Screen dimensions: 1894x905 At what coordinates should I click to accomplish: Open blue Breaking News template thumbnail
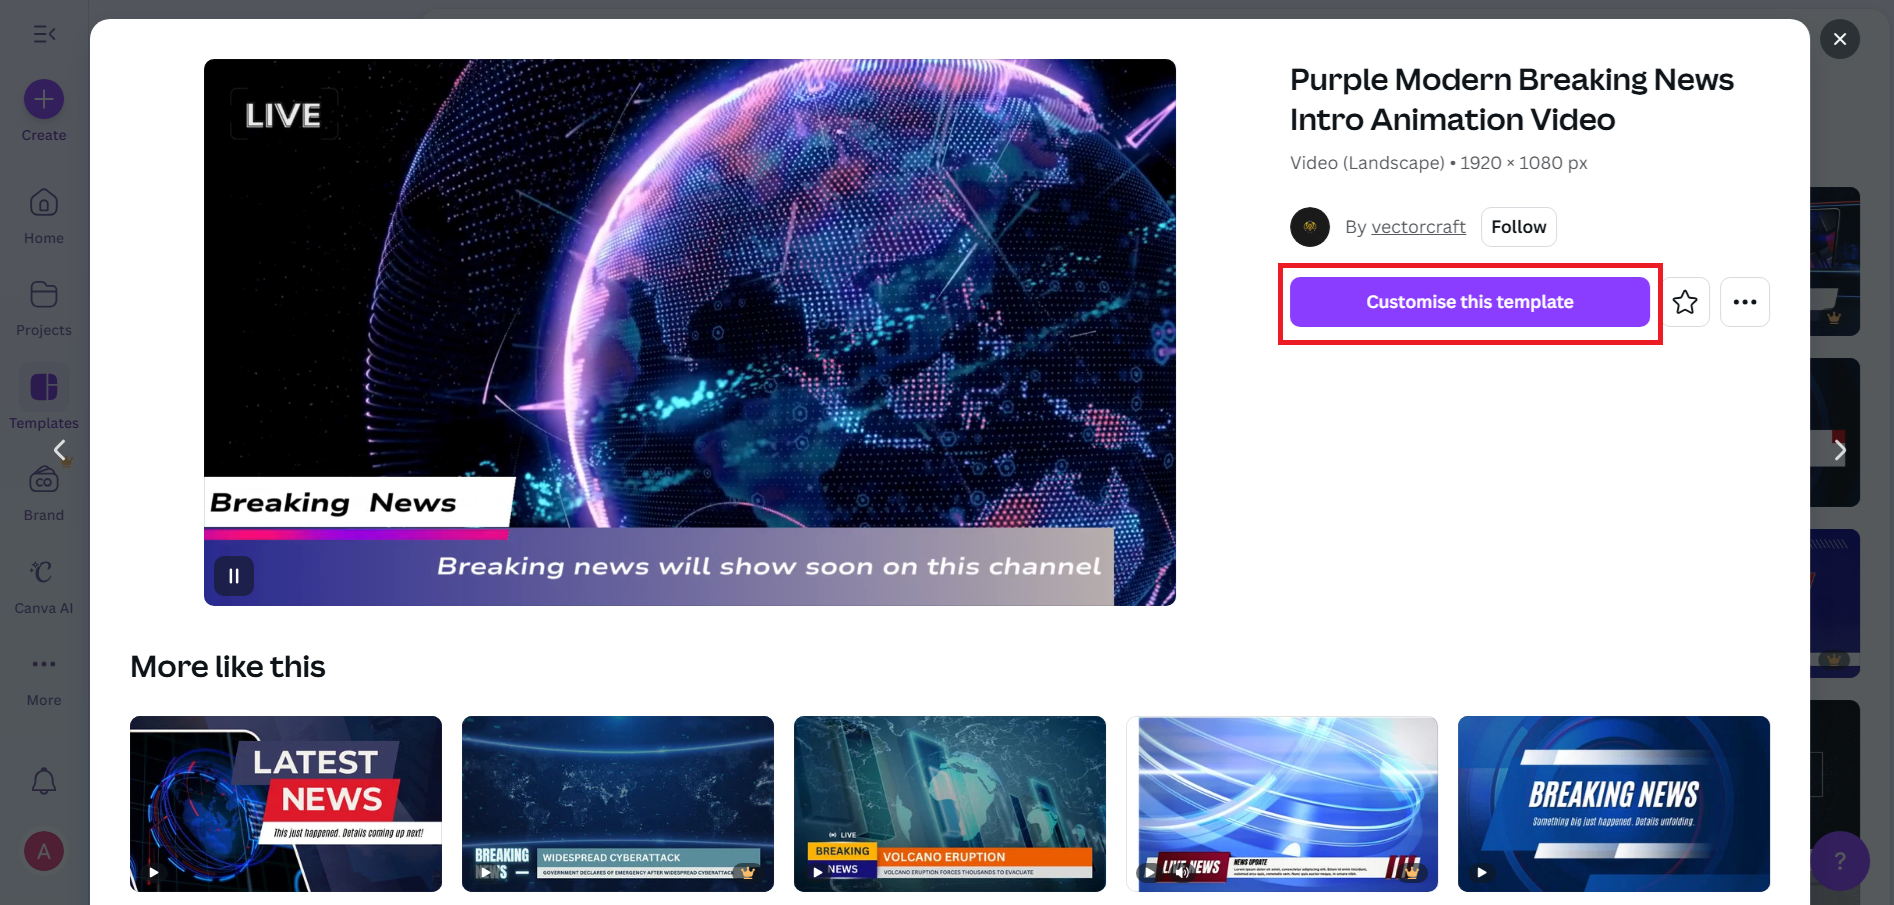[1614, 804]
